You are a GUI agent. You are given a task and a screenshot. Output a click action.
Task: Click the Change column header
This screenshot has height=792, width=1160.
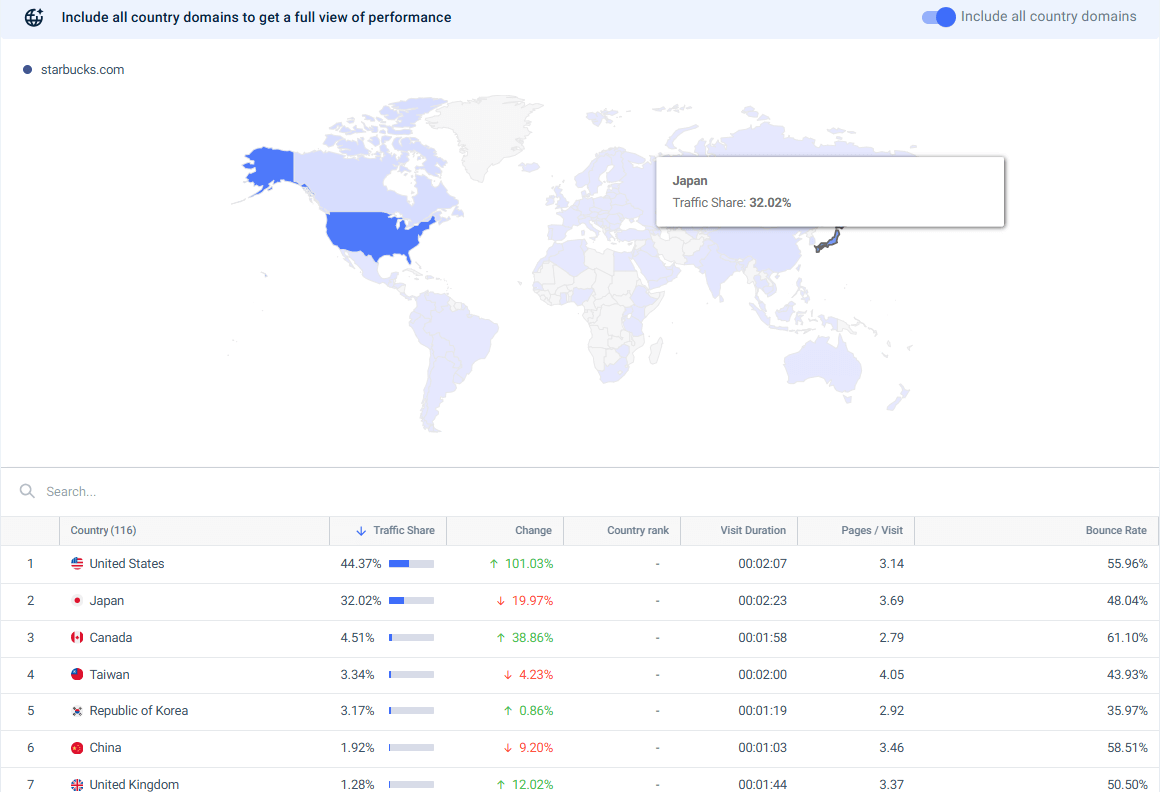coord(533,531)
